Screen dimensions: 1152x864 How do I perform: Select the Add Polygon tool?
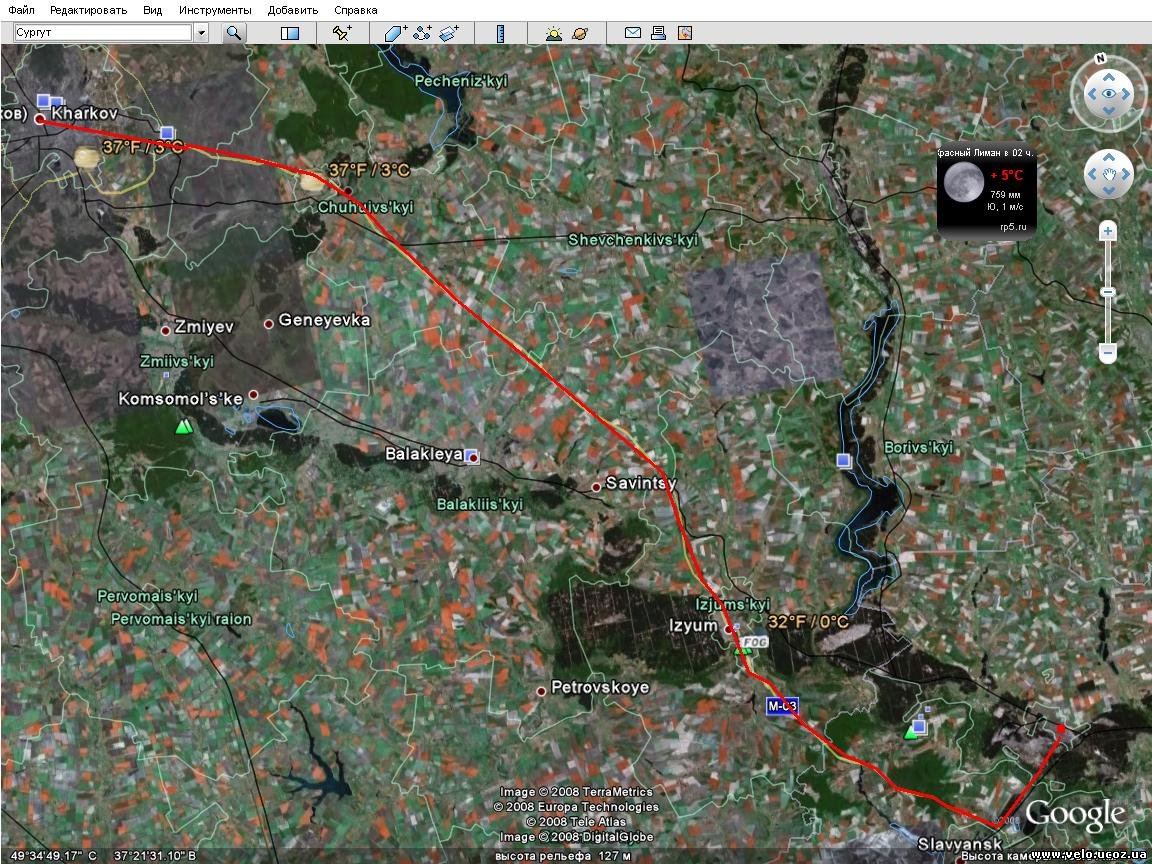pos(396,33)
